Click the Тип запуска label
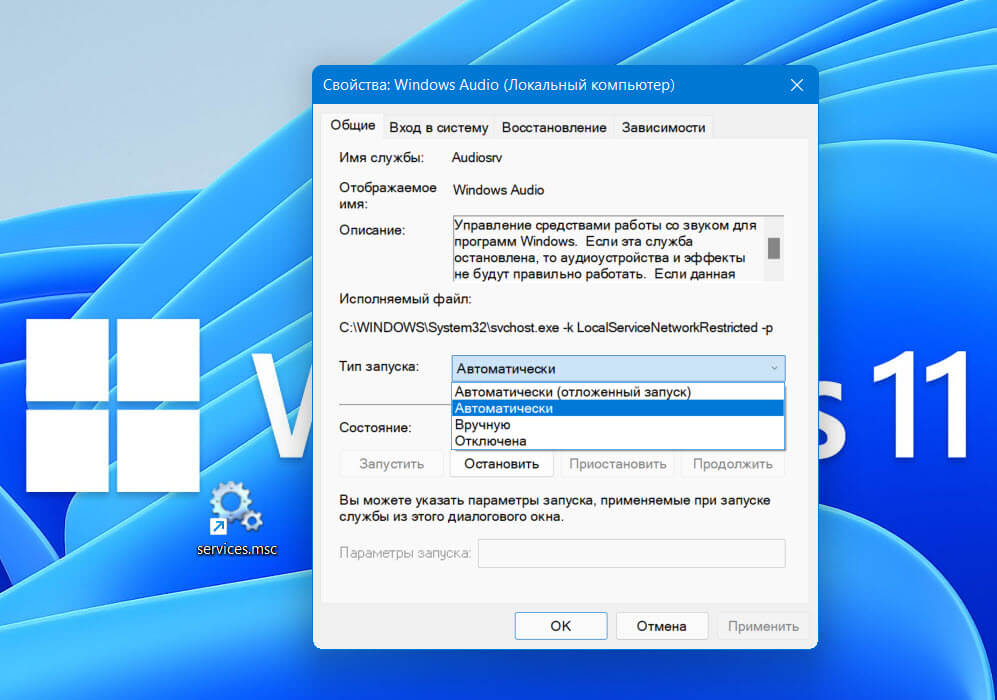Image resolution: width=997 pixels, height=700 pixels. tap(379, 367)
